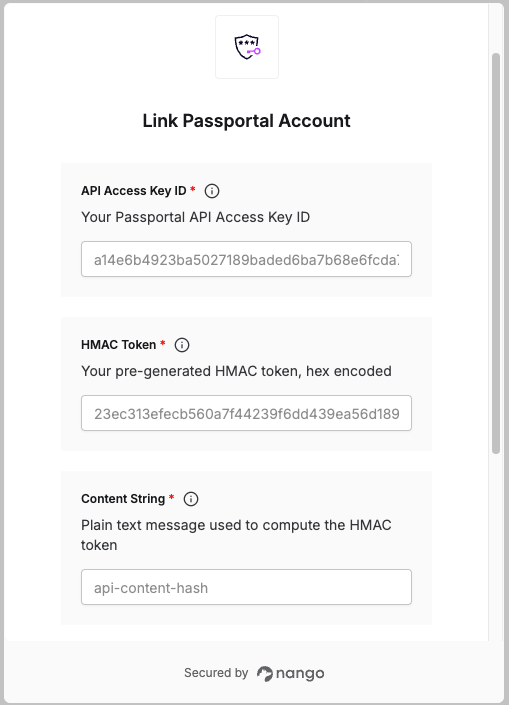Screen dimensions: 509x705
Task: Show info icon details for HMAC Token
Action: (x=182, y=345)
